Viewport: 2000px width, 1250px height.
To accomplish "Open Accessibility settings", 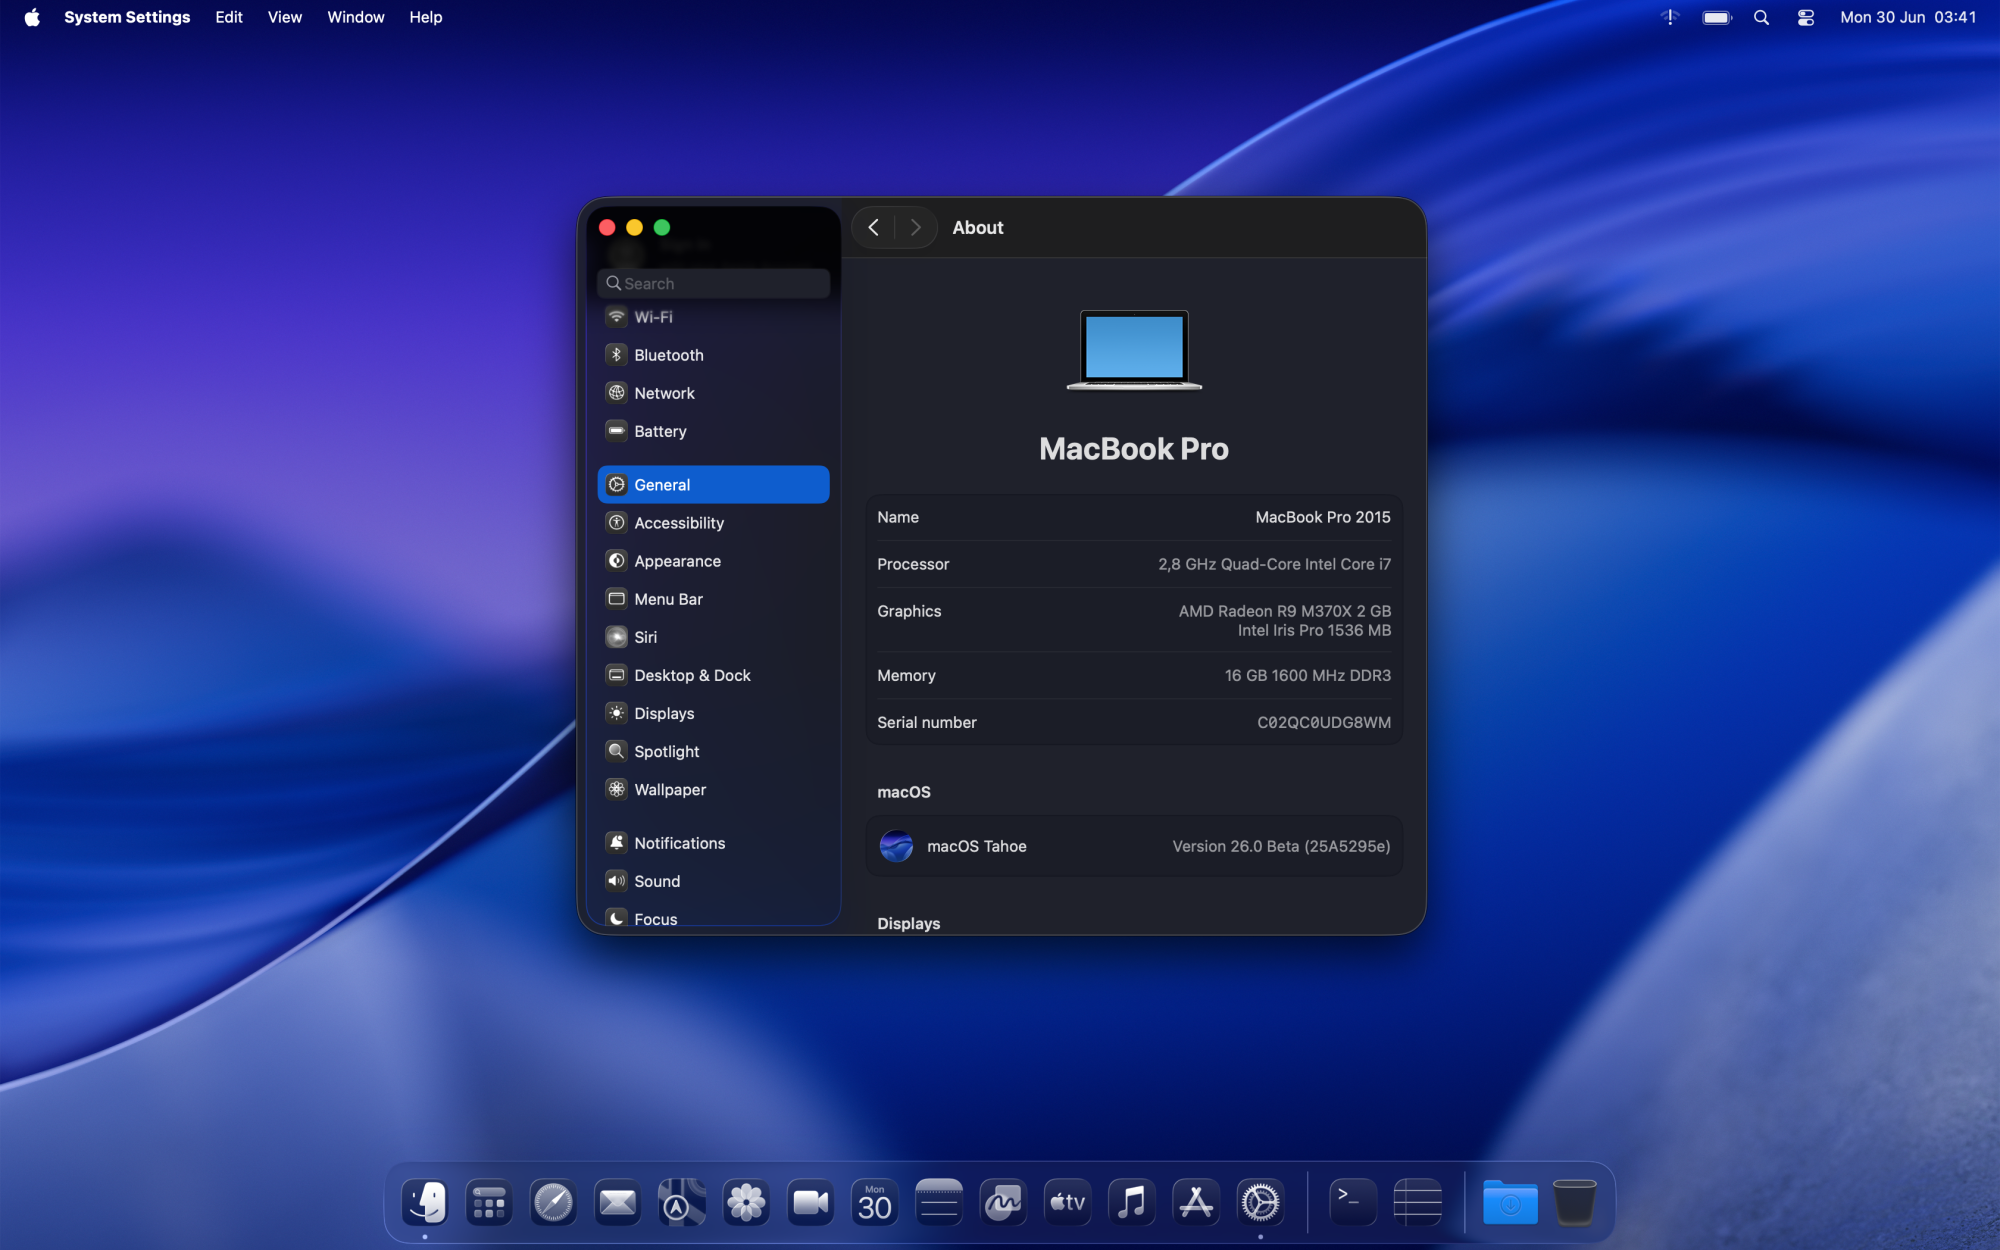I will [x=678, y=523].
